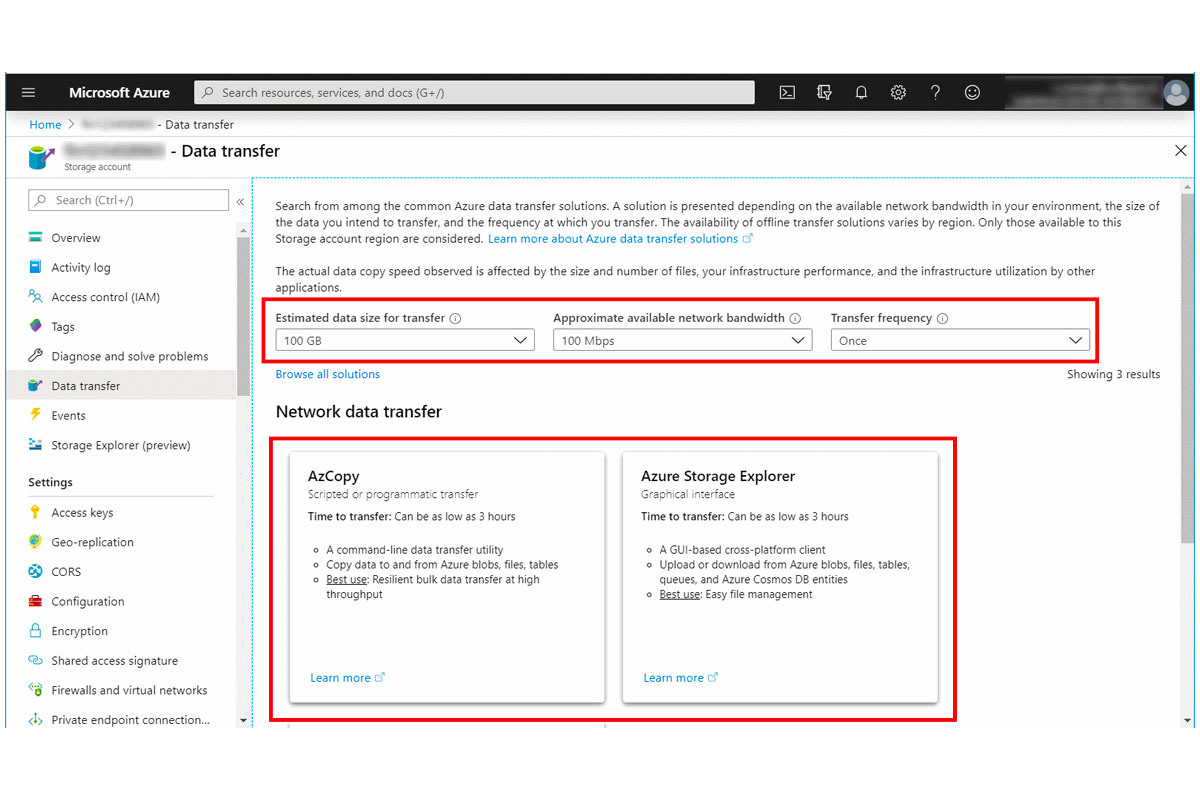The image size is (1200, 800).
Task: Click the Encryption lock icon
Action: pyautogui.click(x=36, y=631)
